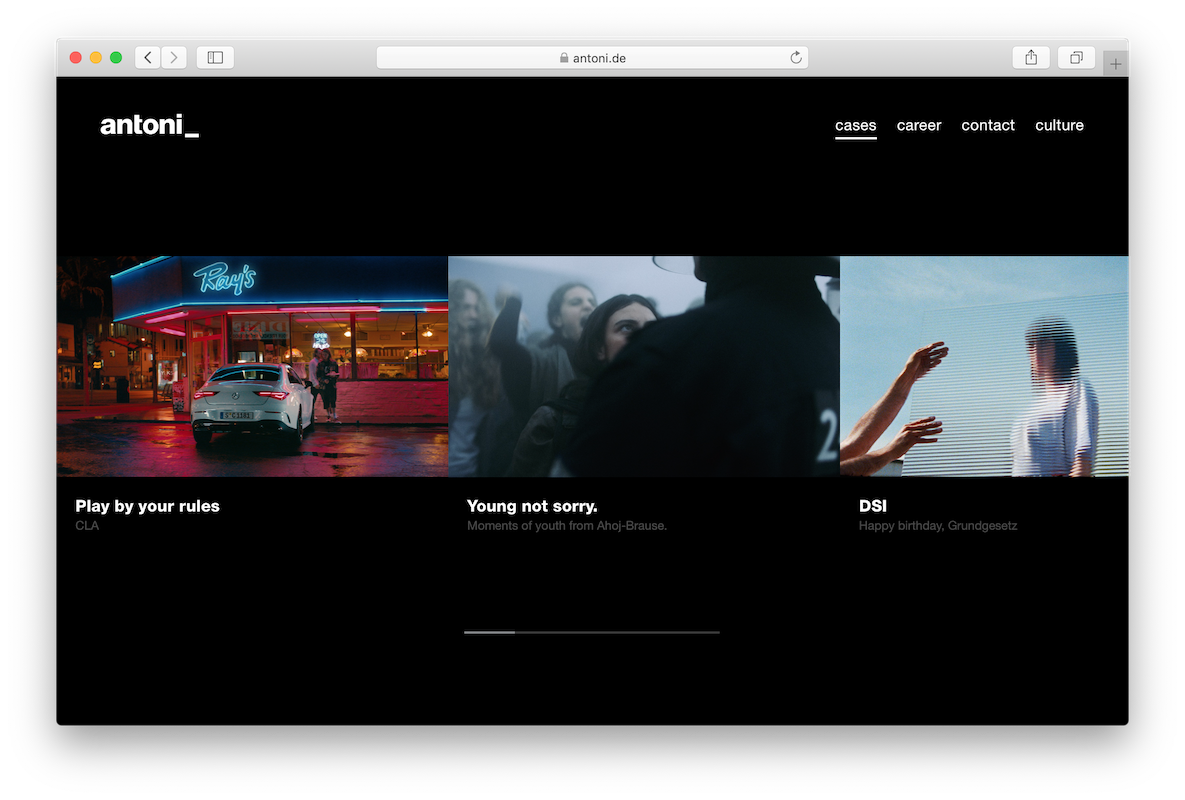The height and width of the screenshot is (800, 1185).
Task: Click the antoni.de address bar
Action: [x=592, y=57]
